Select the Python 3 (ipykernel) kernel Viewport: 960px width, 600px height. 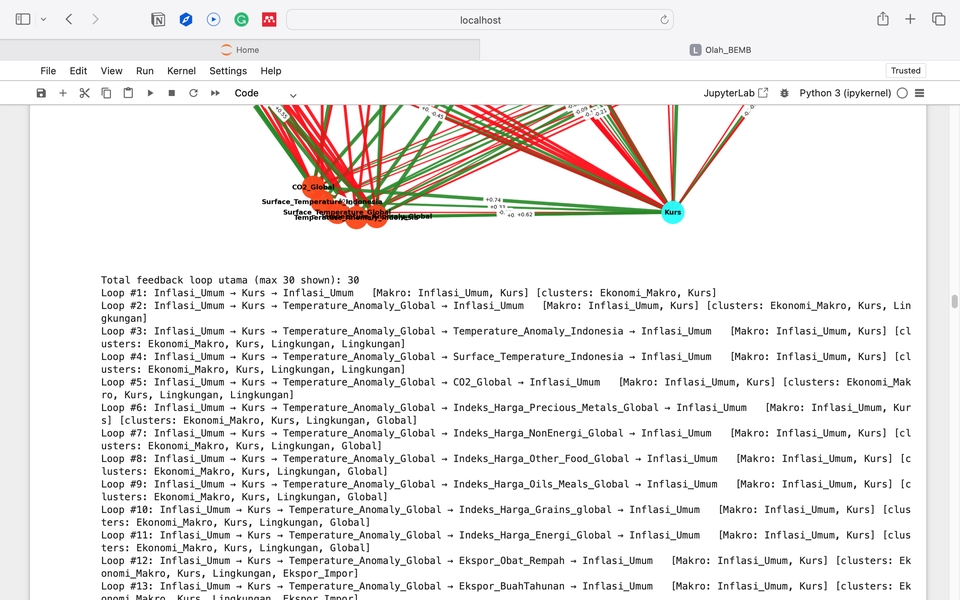tap(844, 93)
